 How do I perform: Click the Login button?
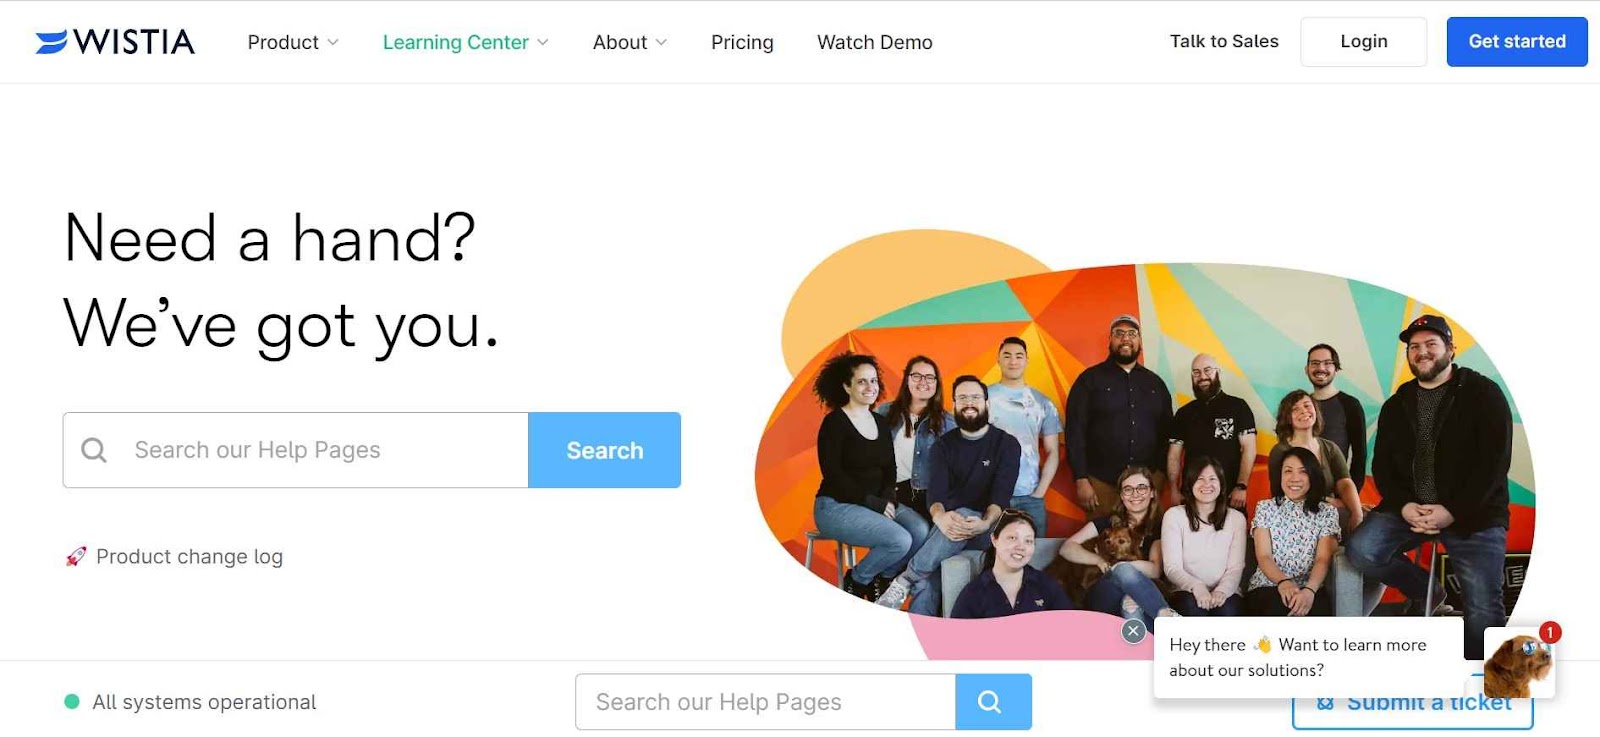1364,42
